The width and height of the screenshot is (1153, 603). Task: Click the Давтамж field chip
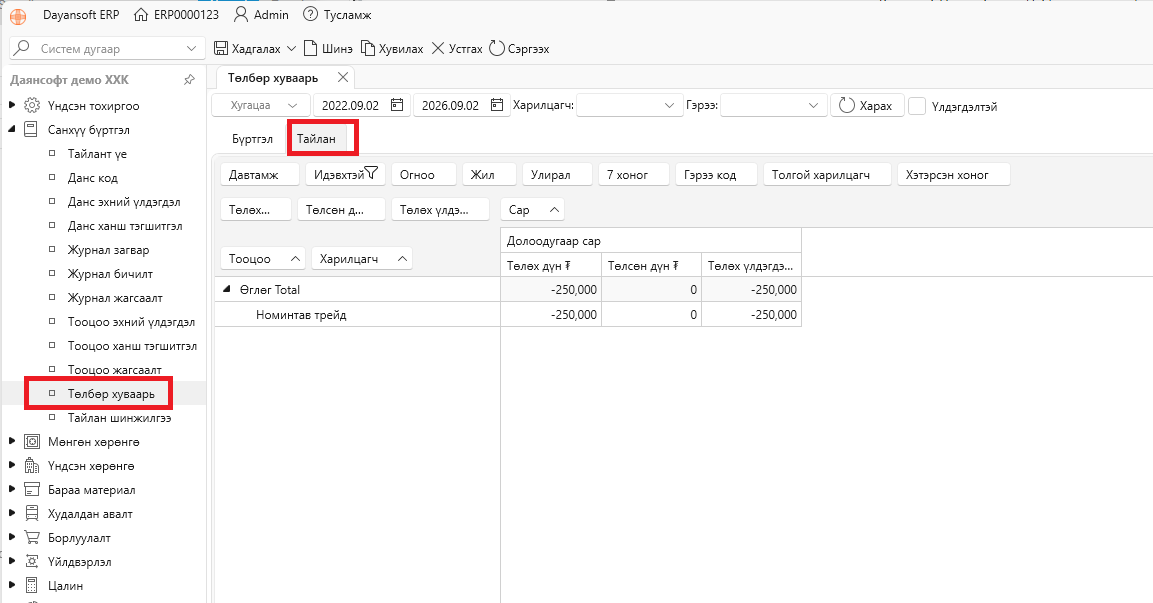[260, 175]
